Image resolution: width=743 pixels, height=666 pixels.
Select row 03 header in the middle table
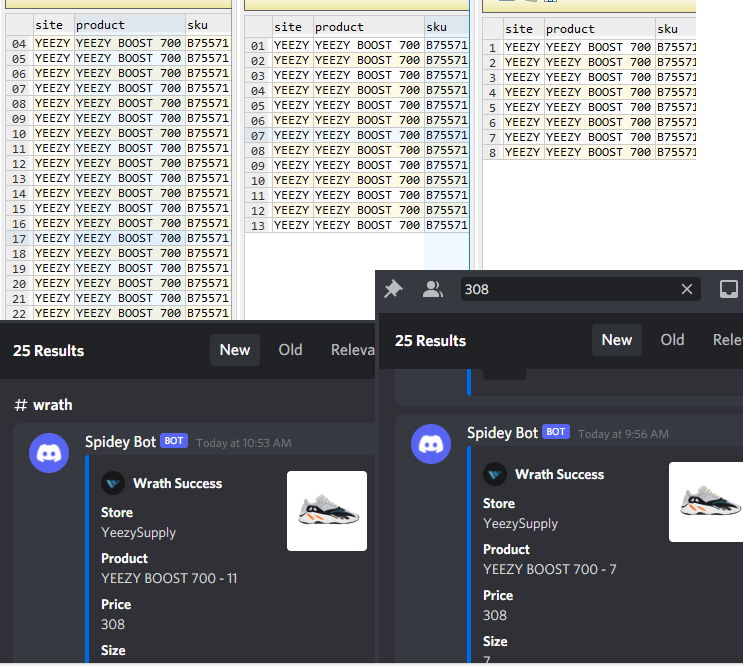(258, 75)
